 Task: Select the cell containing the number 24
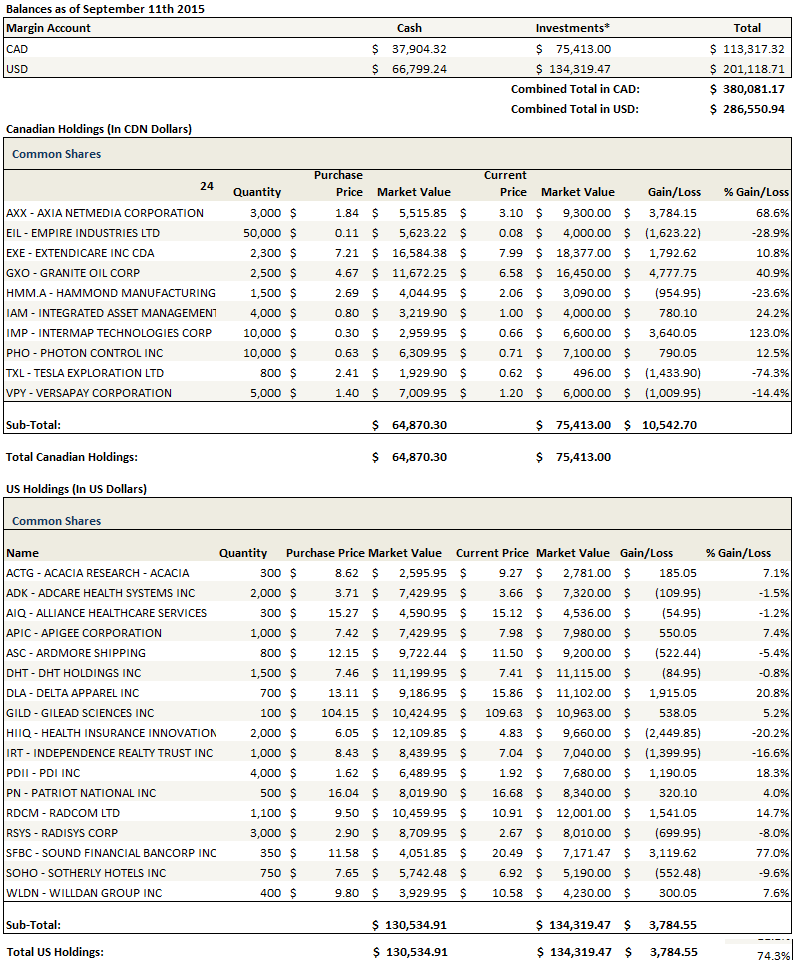pyautogui.click(x=207, y=185)
